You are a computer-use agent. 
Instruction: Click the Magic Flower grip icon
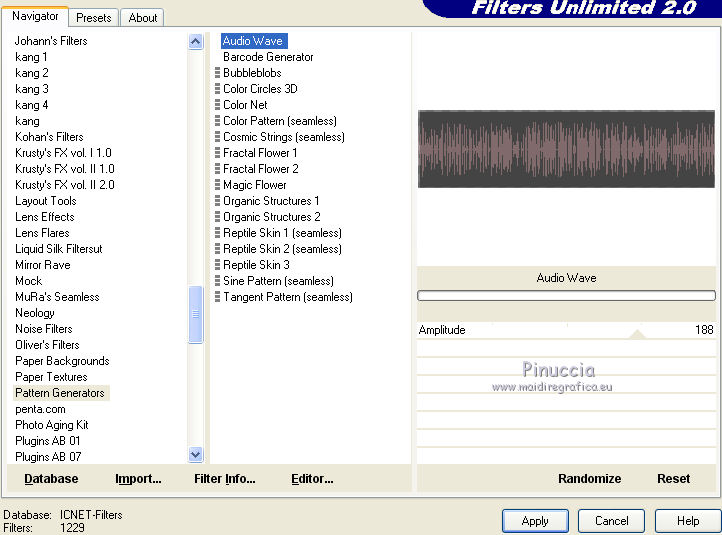217,185
